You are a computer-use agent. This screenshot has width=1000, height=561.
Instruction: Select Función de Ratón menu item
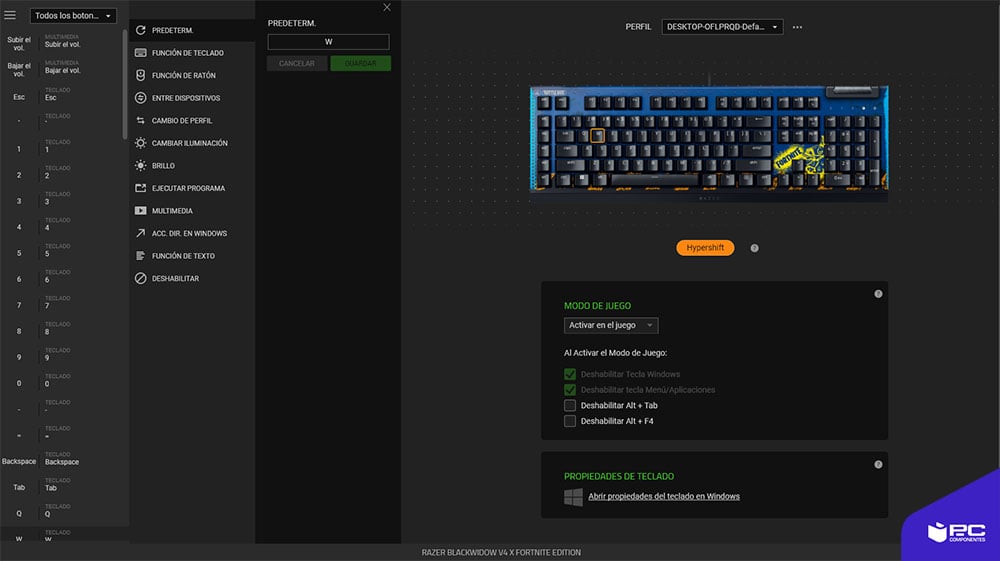[192, 75]
